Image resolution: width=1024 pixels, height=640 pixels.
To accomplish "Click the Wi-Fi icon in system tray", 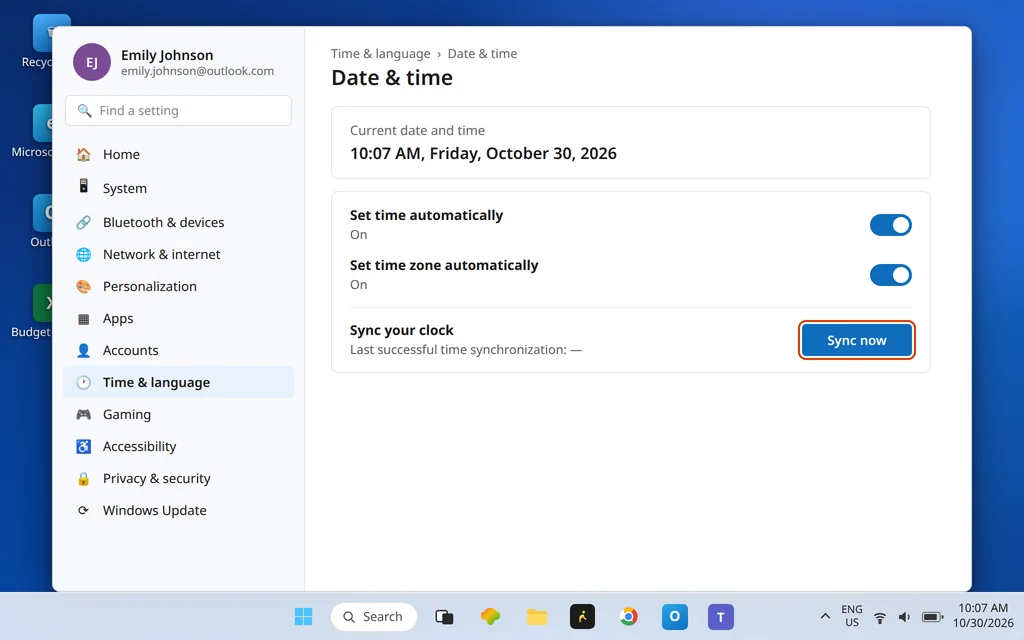I will click(880, 617).
